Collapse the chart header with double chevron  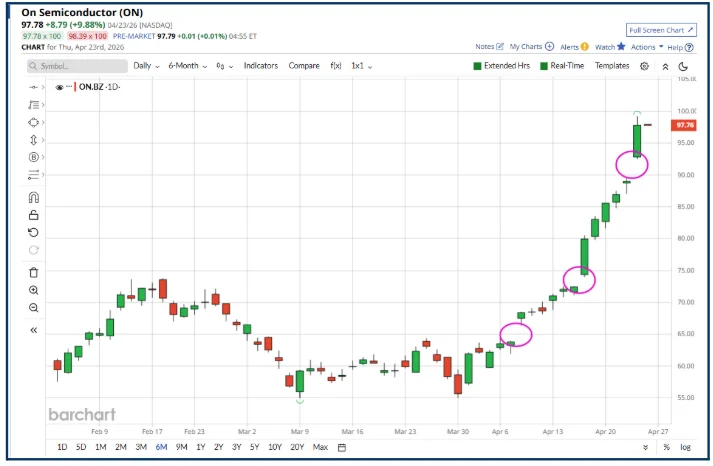[665, 67]
